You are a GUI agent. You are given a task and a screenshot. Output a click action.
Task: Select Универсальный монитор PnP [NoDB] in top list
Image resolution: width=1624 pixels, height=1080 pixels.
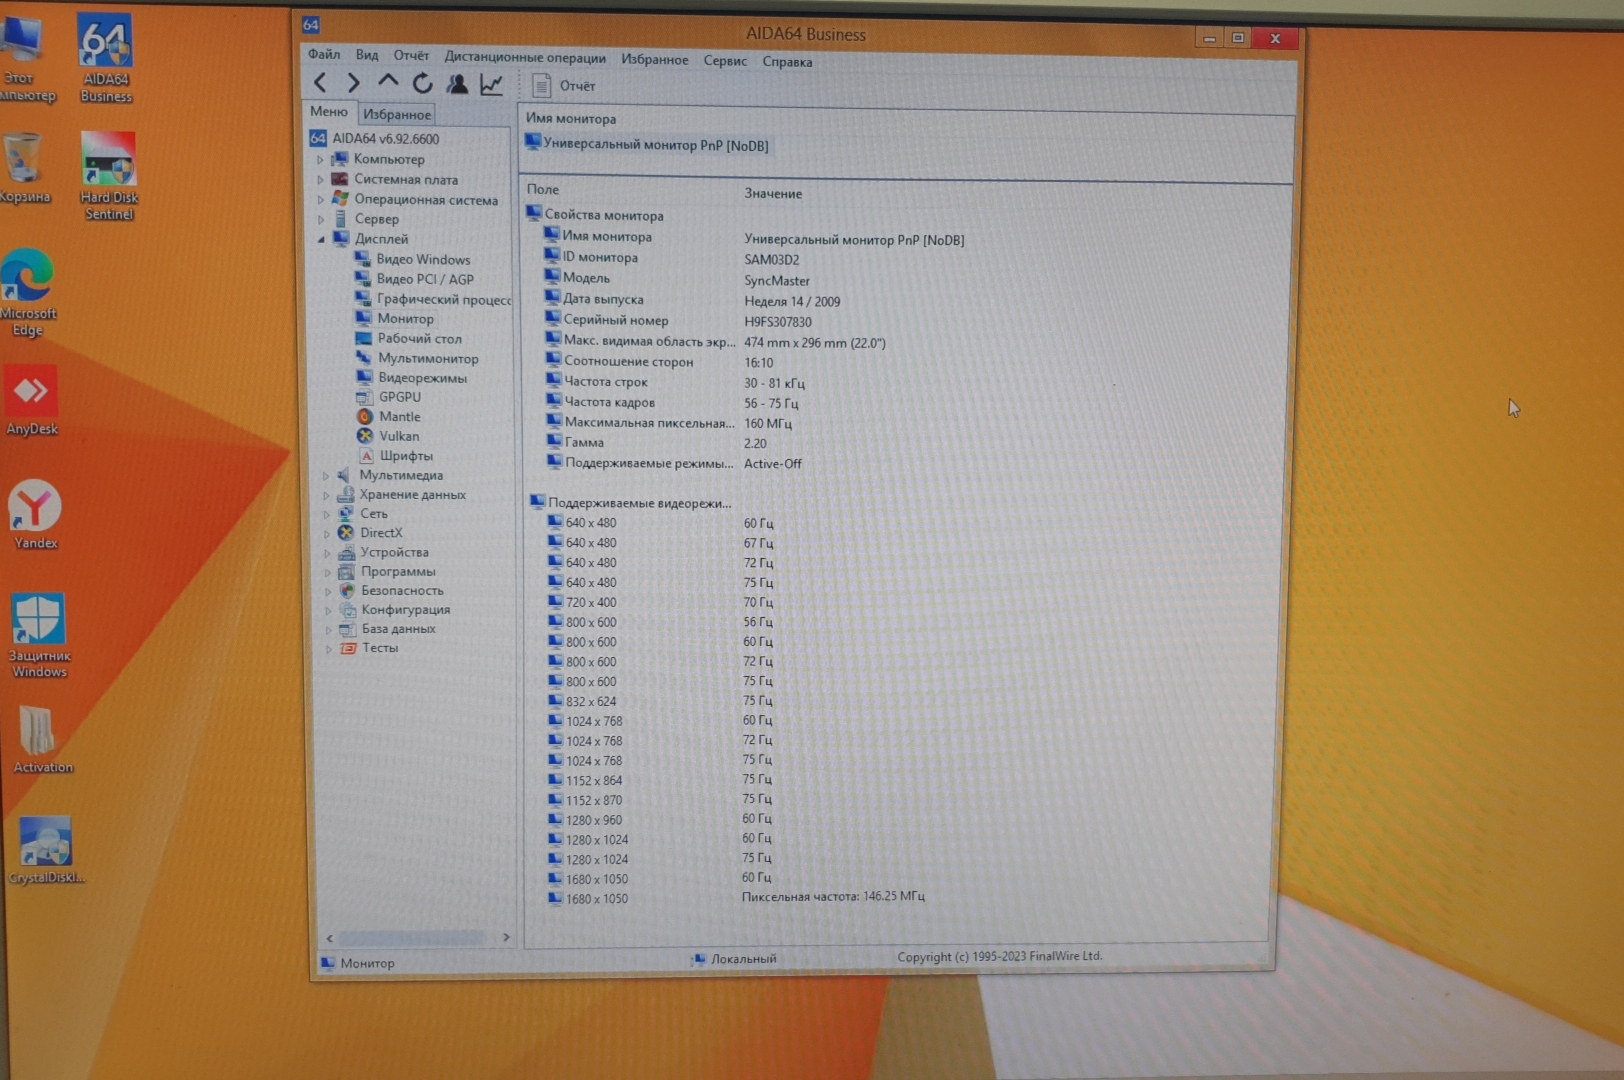(x=647, y=145)
